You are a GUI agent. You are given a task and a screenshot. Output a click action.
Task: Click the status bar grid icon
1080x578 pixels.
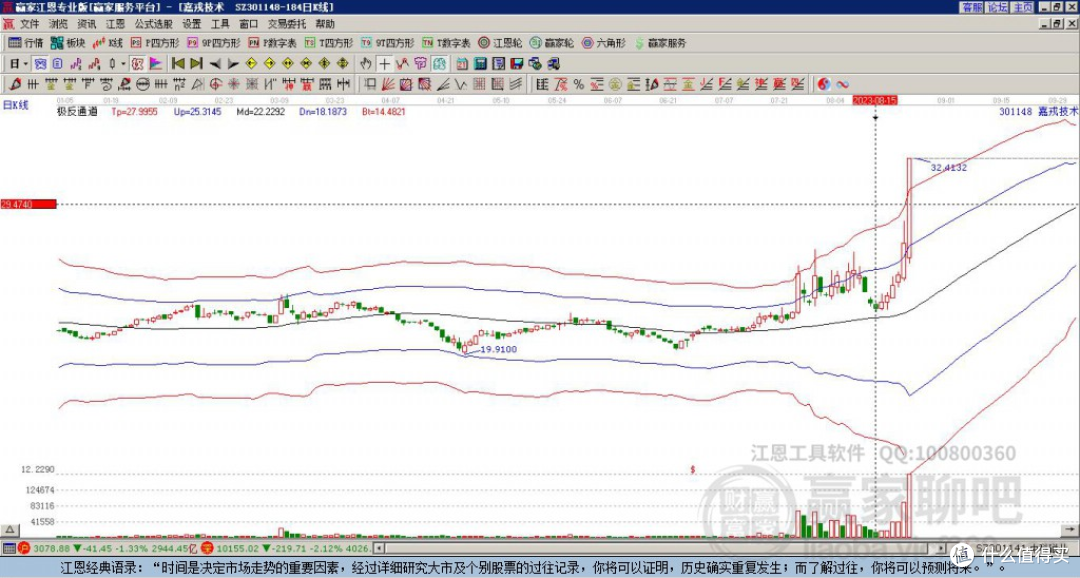click(x=9, y=548)
